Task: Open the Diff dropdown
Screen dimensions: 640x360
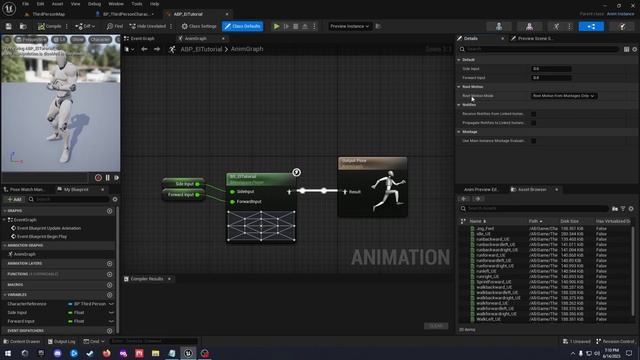Action: (85, 26)
